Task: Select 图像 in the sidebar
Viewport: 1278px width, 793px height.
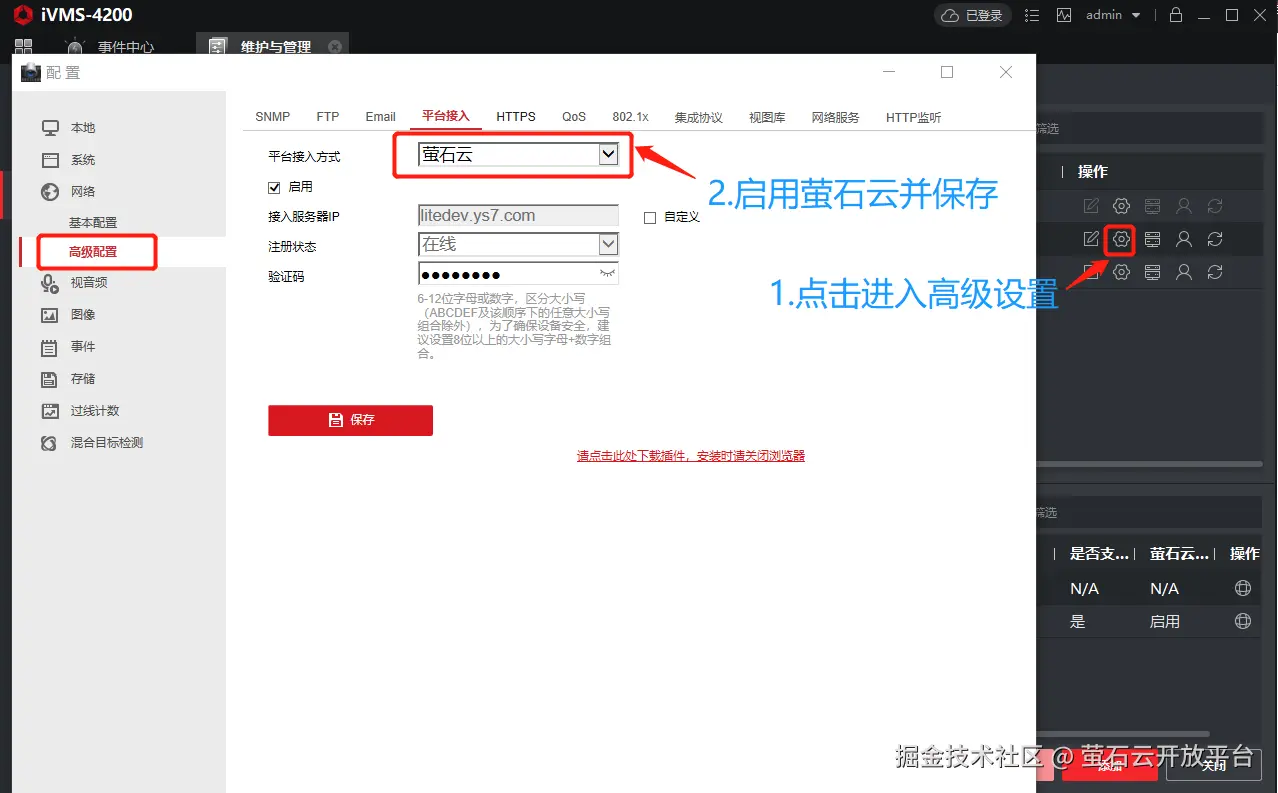Action: 83,315
